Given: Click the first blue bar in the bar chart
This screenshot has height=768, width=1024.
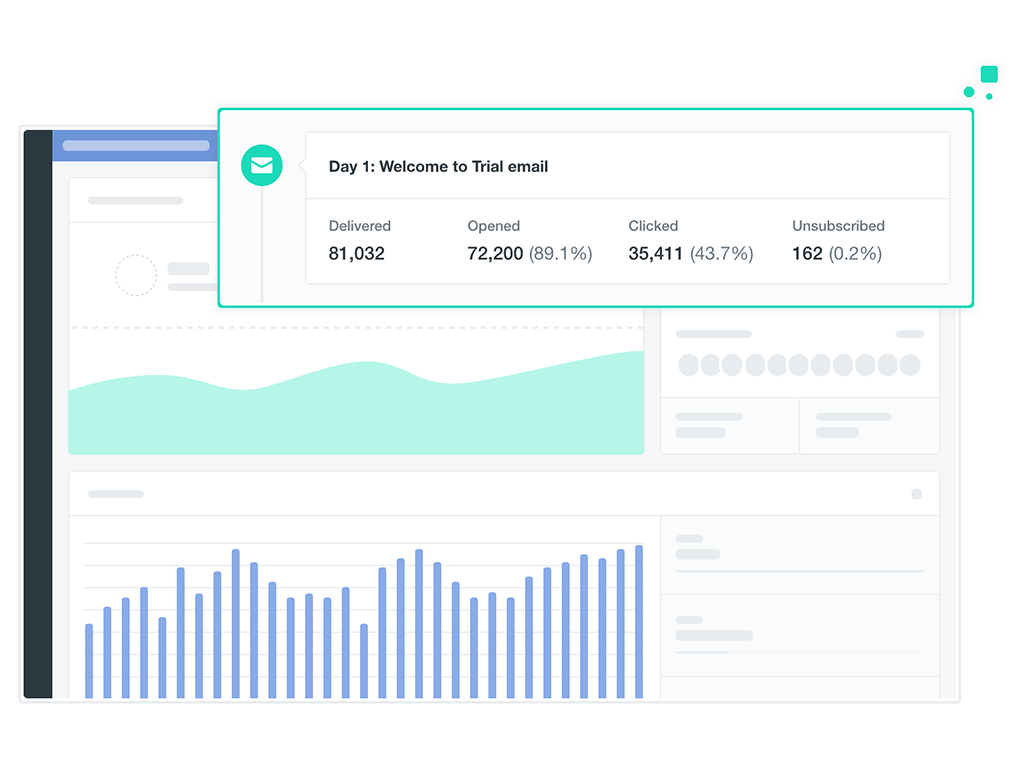Looking at the screenshot, I should pyautogui.click(x=89, y=661).
